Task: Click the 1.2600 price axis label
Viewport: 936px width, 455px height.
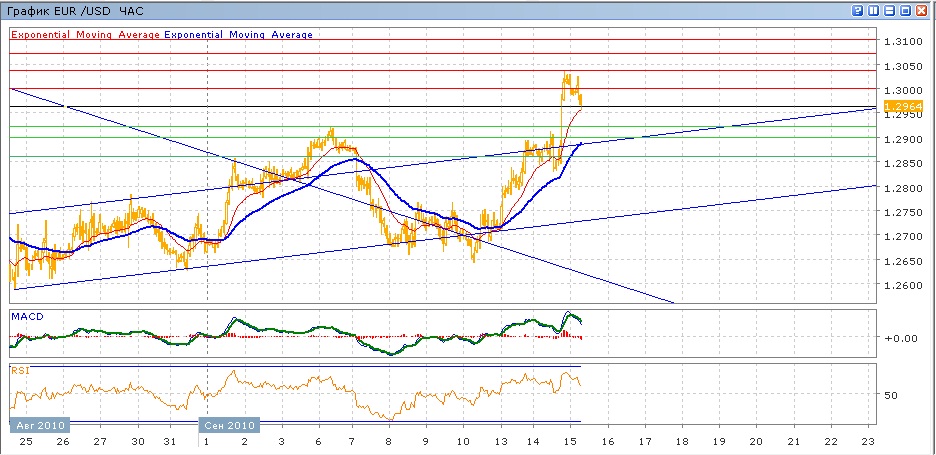Action: 900,285
